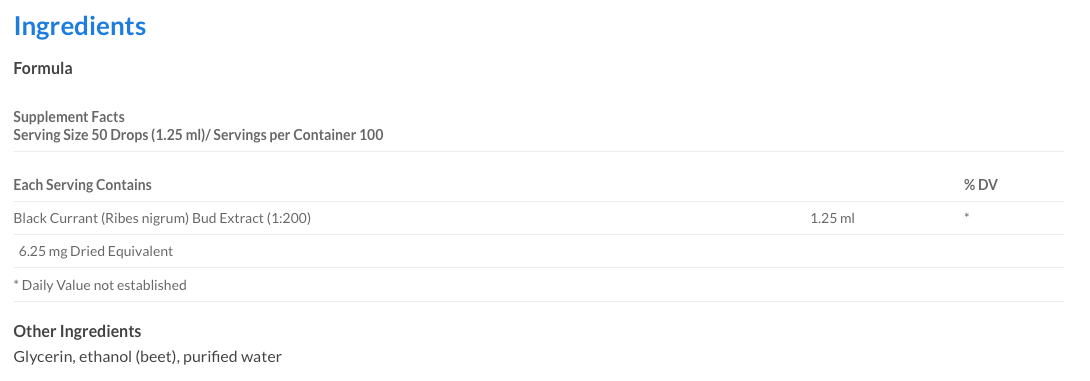This screenshot has width=1090, height=381.
Task: Click the Each Serving Contains header
Action: point(83,185)
